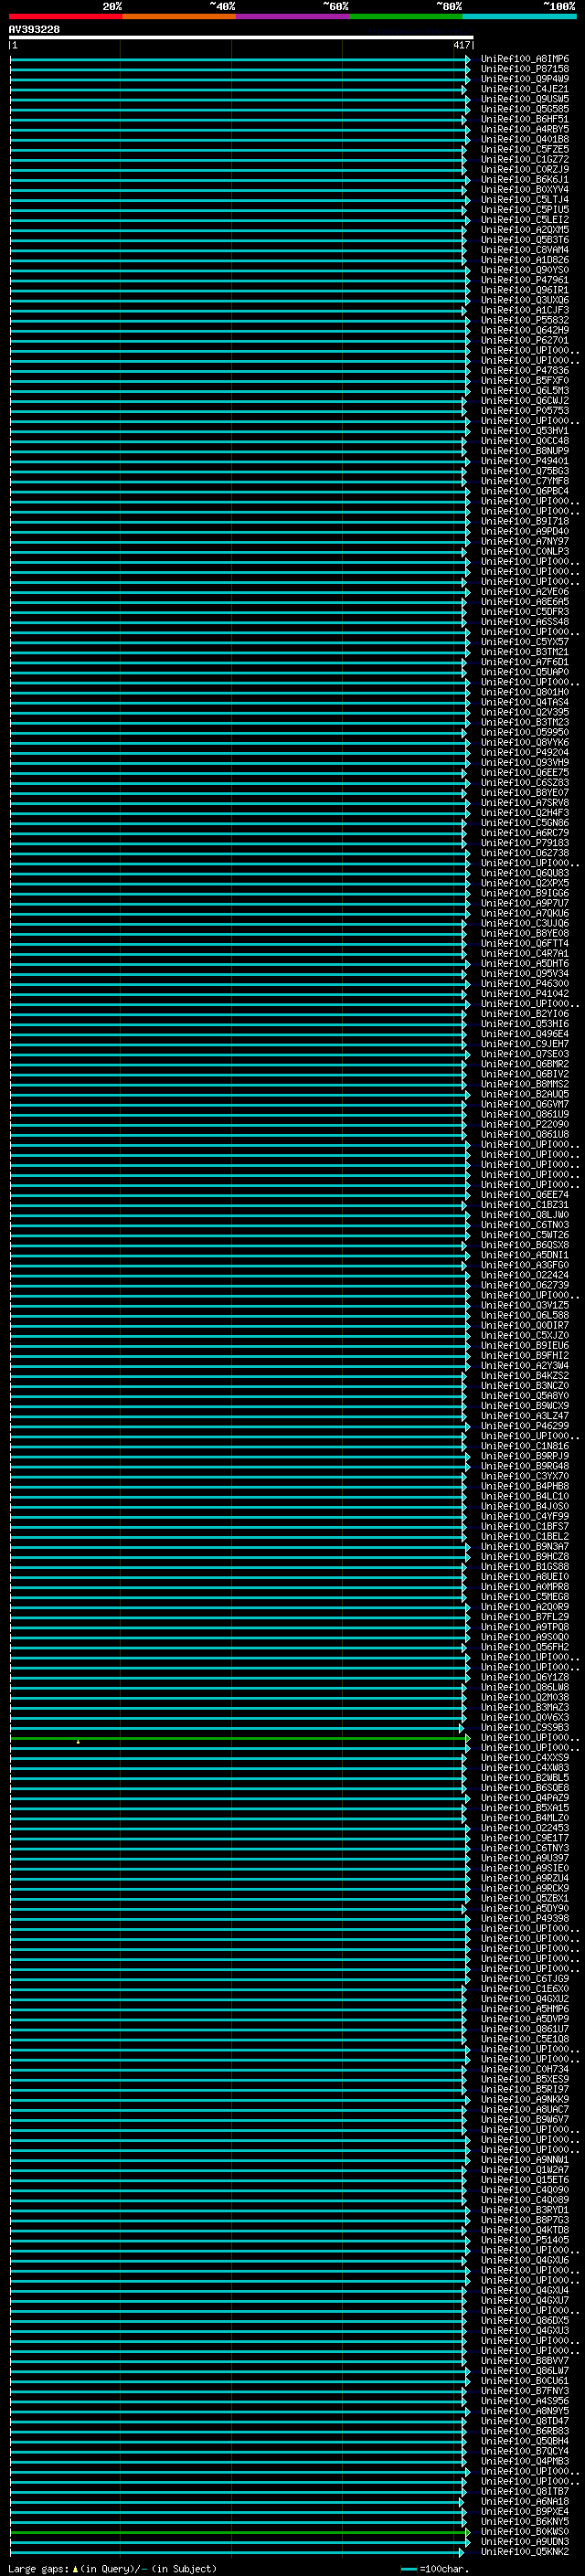
Task: Click the UniRef100_B3TM21 hit label
Action: coord(525,652)
